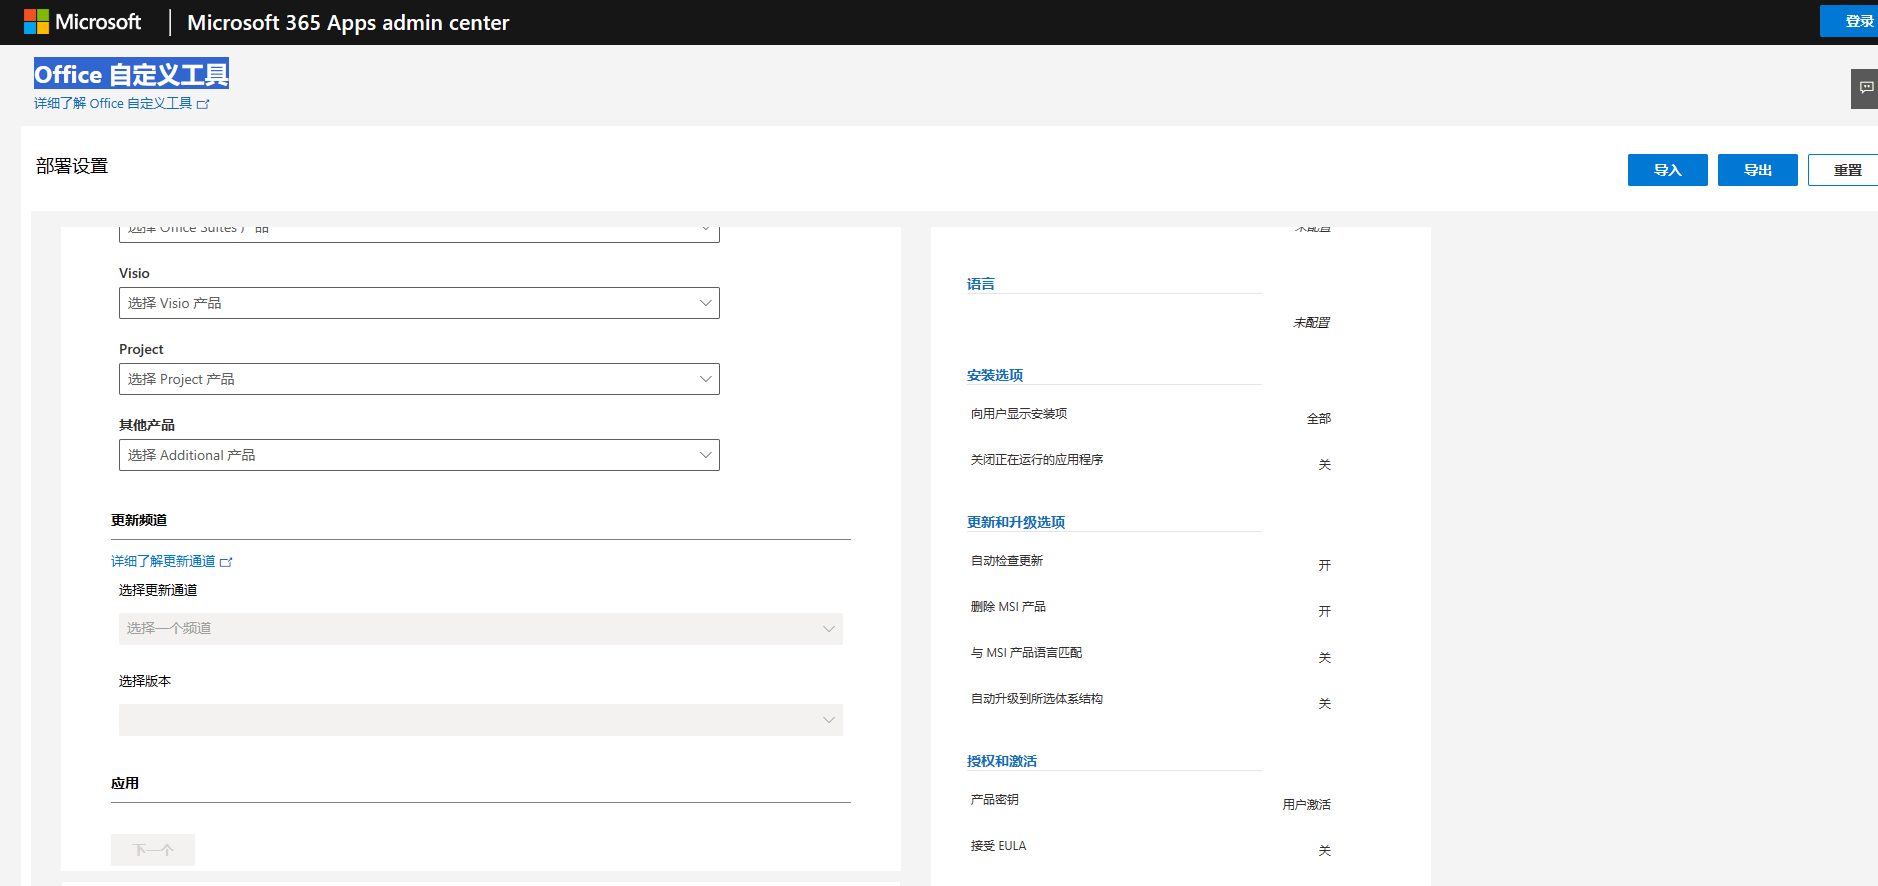Click 与 MSI 产品语言匹配 row
1878x886 pixels.
click(x=1150, y=653)
